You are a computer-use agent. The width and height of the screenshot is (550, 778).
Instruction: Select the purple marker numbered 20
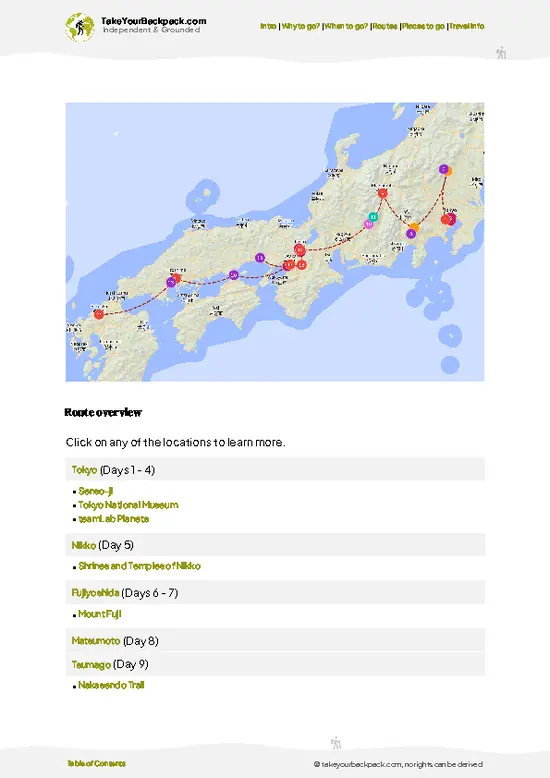pos(234,275)
